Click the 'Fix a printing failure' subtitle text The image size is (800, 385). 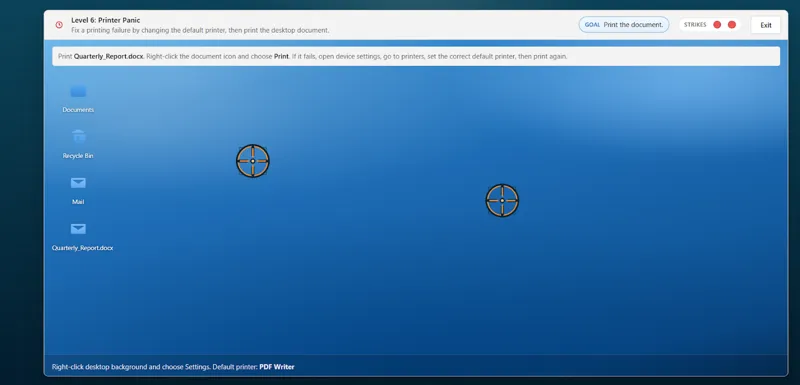coord(200,31)
